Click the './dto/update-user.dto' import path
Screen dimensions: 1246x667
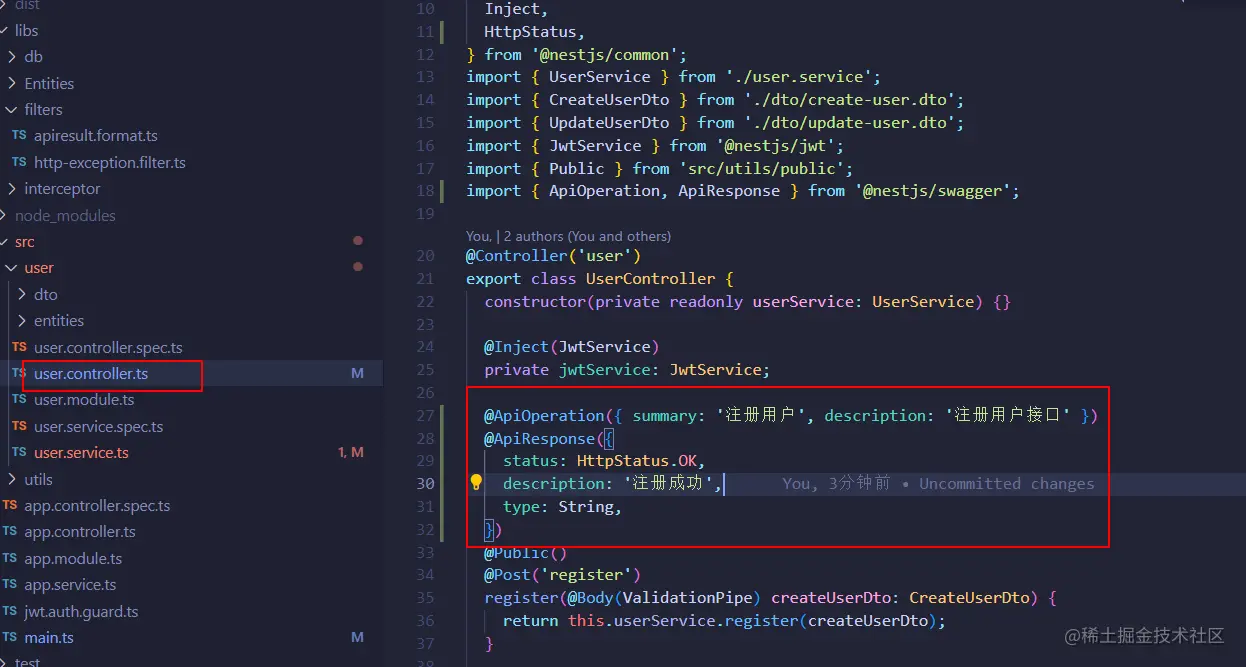tap(852, 123)
